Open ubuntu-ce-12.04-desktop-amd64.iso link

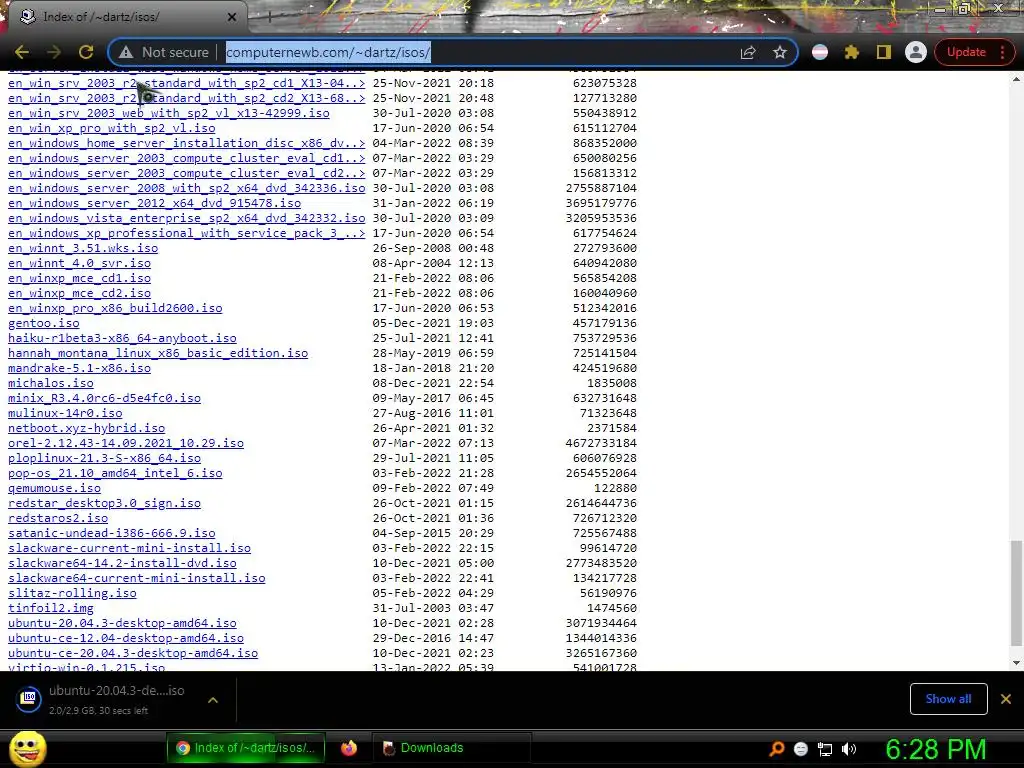pos(125,638)
